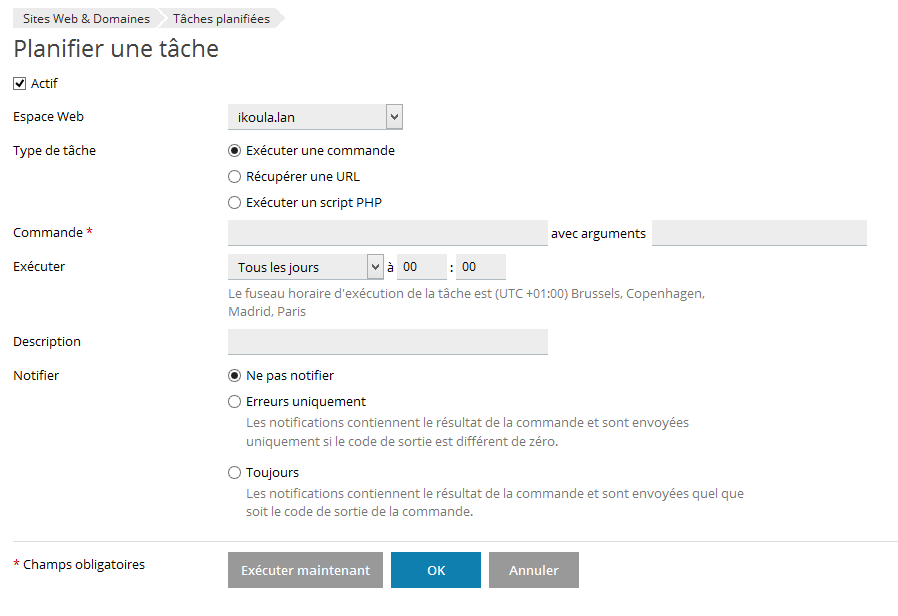Screen dimensions: 898x616
Task: Click the hour field of execution time
Action: coord(422,267)
